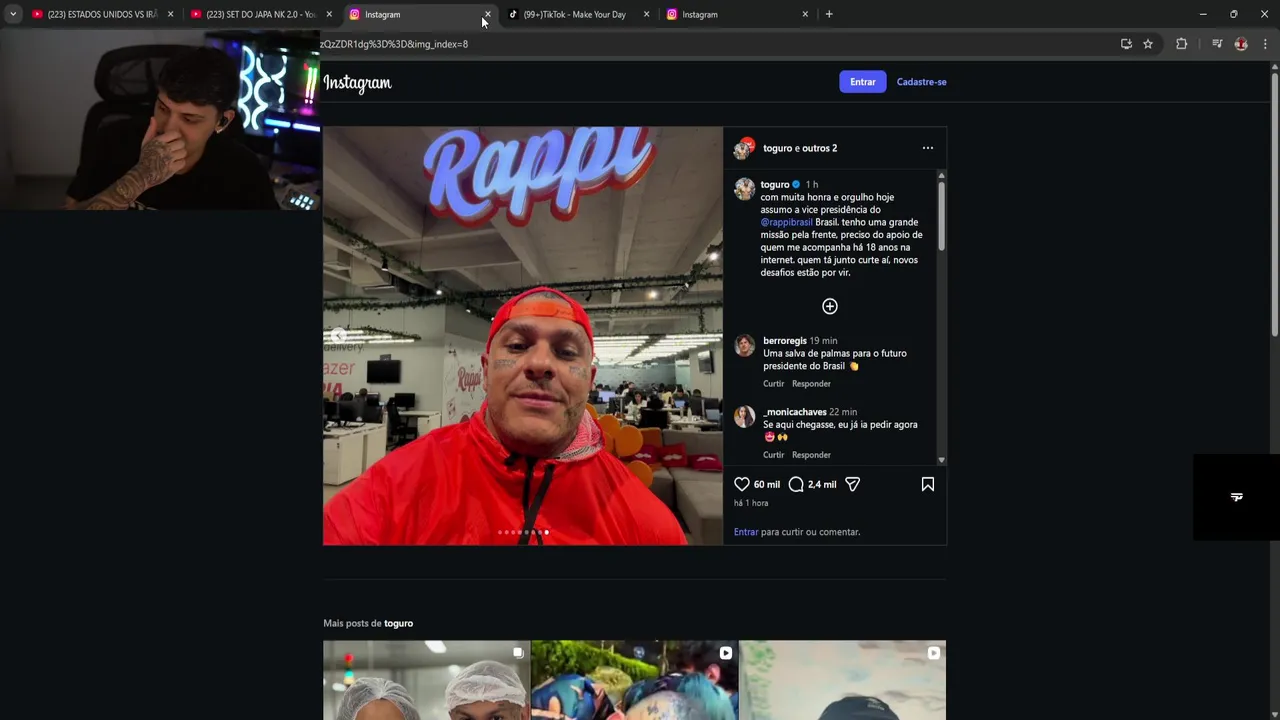The height and width of the screenshot is (720, 1280).
Task: Click the Cadastre-se link
Action: [922, 82]
